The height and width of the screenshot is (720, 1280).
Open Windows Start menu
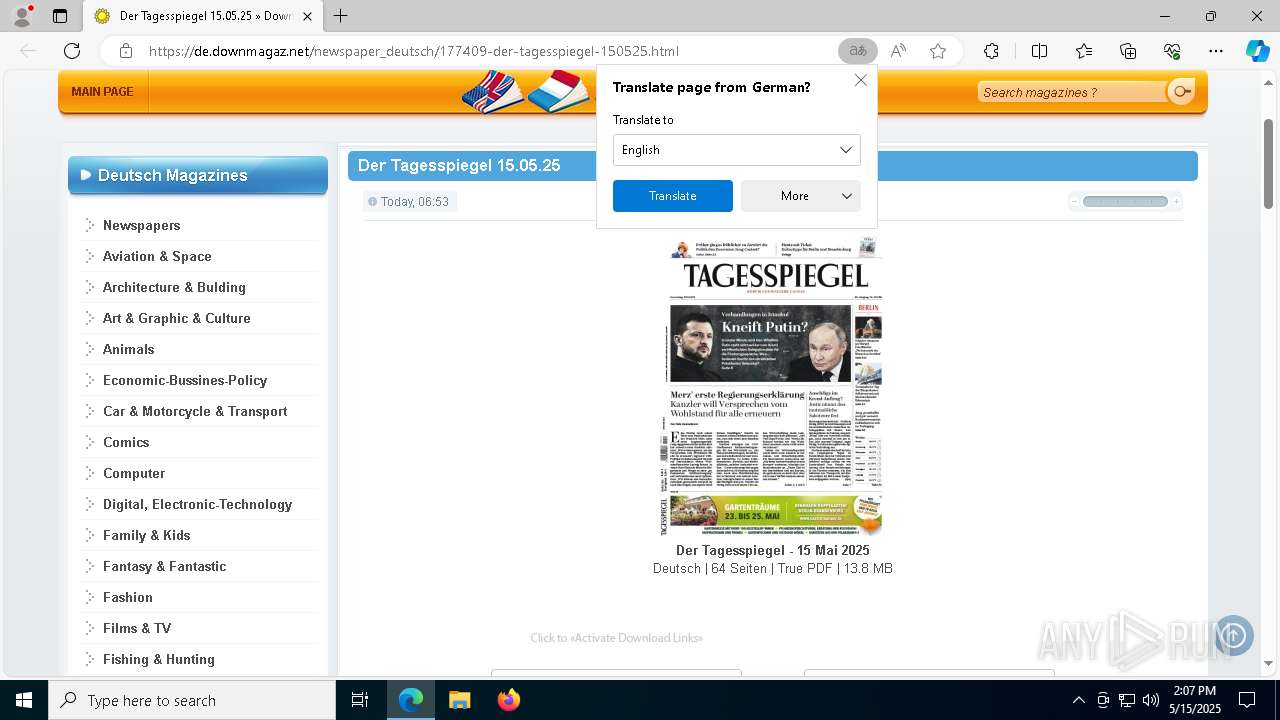pos(24,700)
